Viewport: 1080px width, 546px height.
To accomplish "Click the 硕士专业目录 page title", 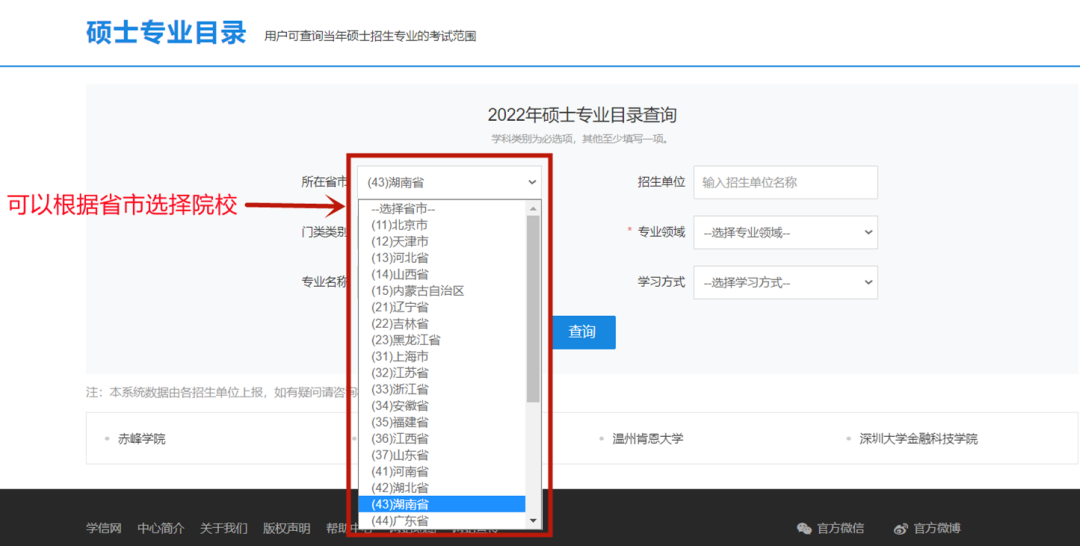I will point(166,32).
